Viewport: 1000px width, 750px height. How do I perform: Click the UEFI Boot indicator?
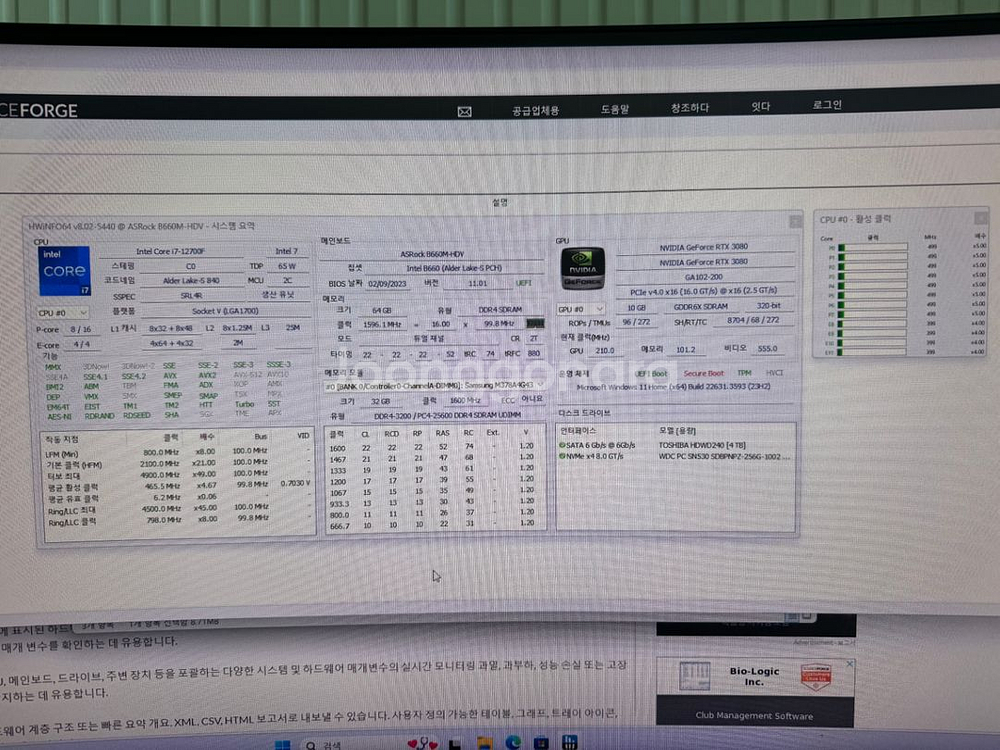coord(651,374)
